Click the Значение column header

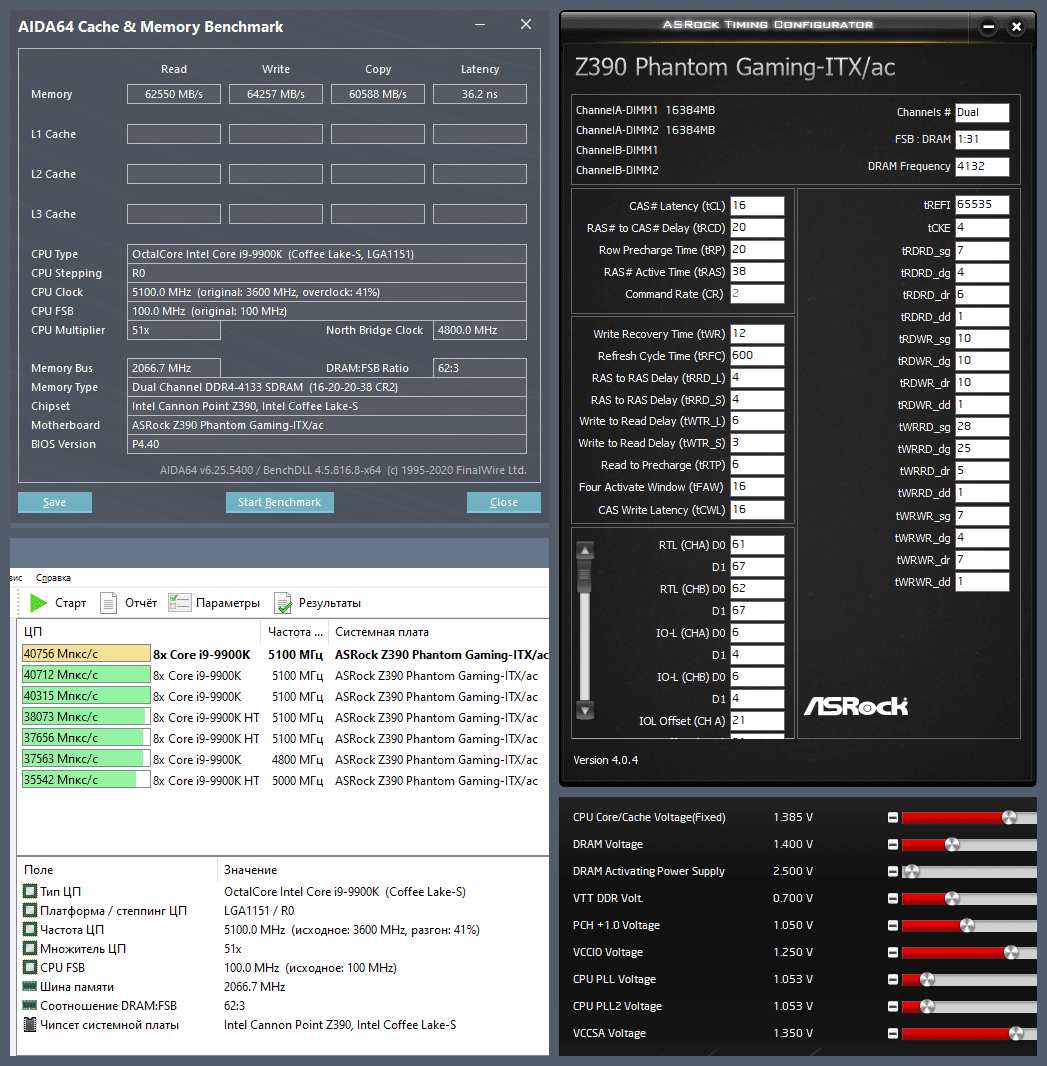click(383, 870)
